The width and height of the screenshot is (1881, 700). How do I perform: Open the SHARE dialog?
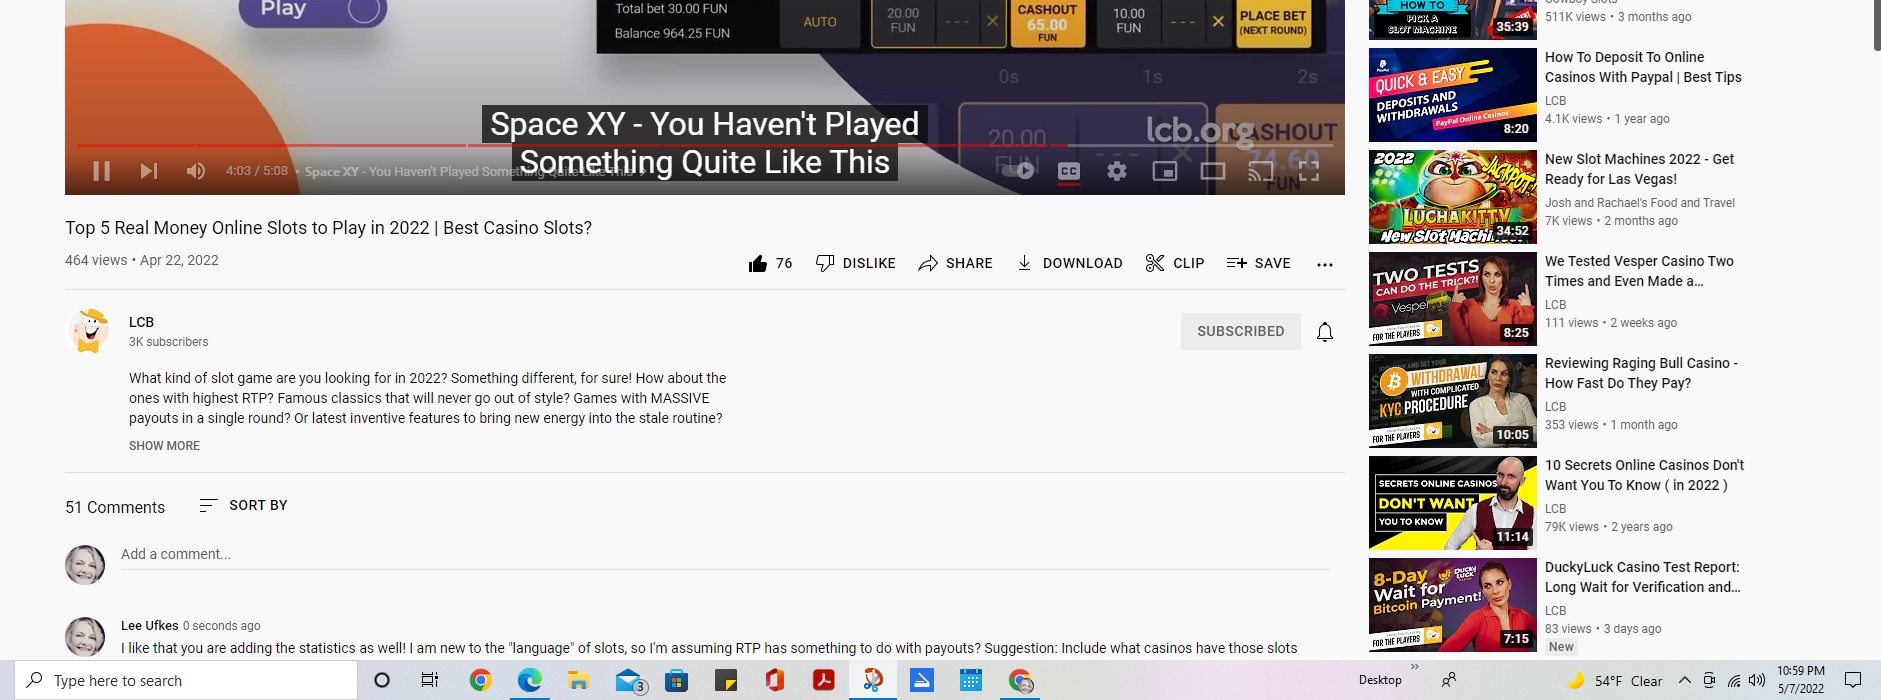pyautogui.click(x=955, y=263)
